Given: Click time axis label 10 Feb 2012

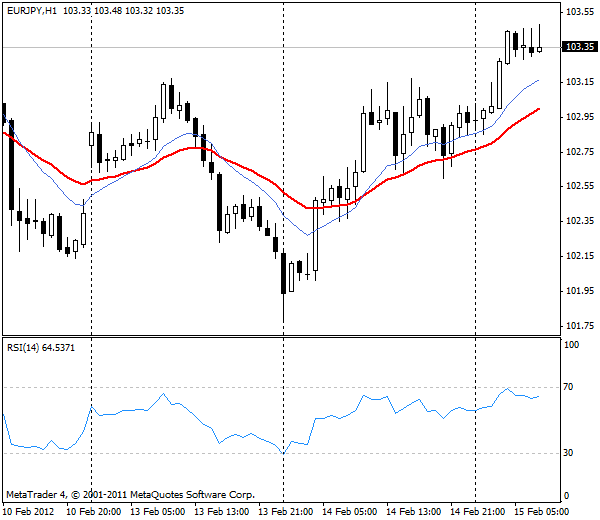Looking at the screenshot, I should click(29, 512).
